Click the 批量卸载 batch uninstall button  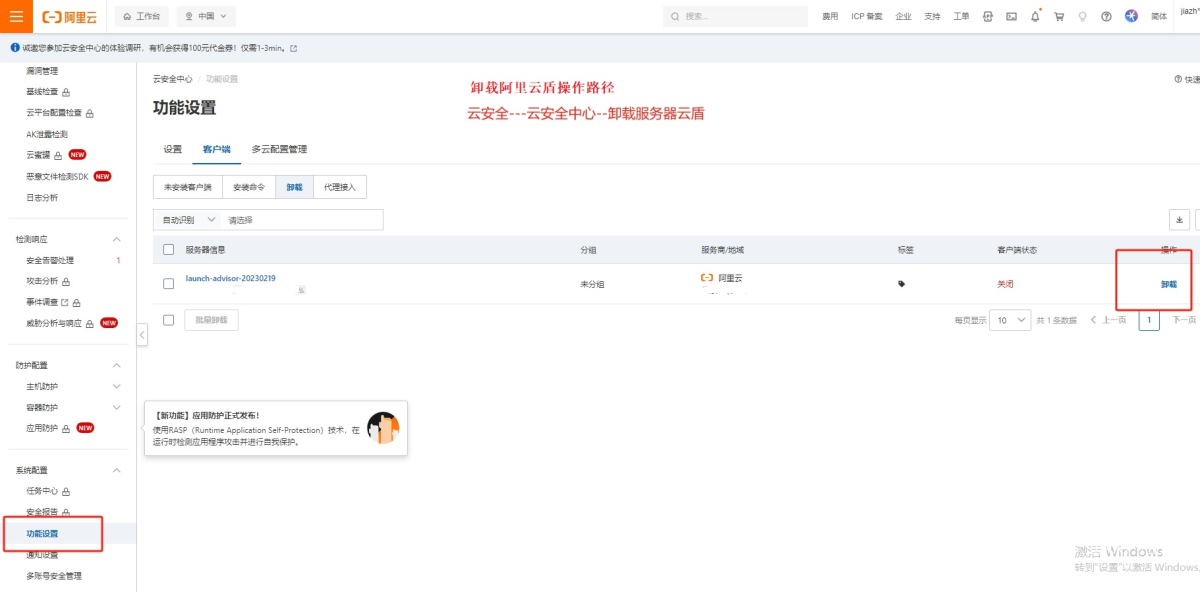(211, 320)
